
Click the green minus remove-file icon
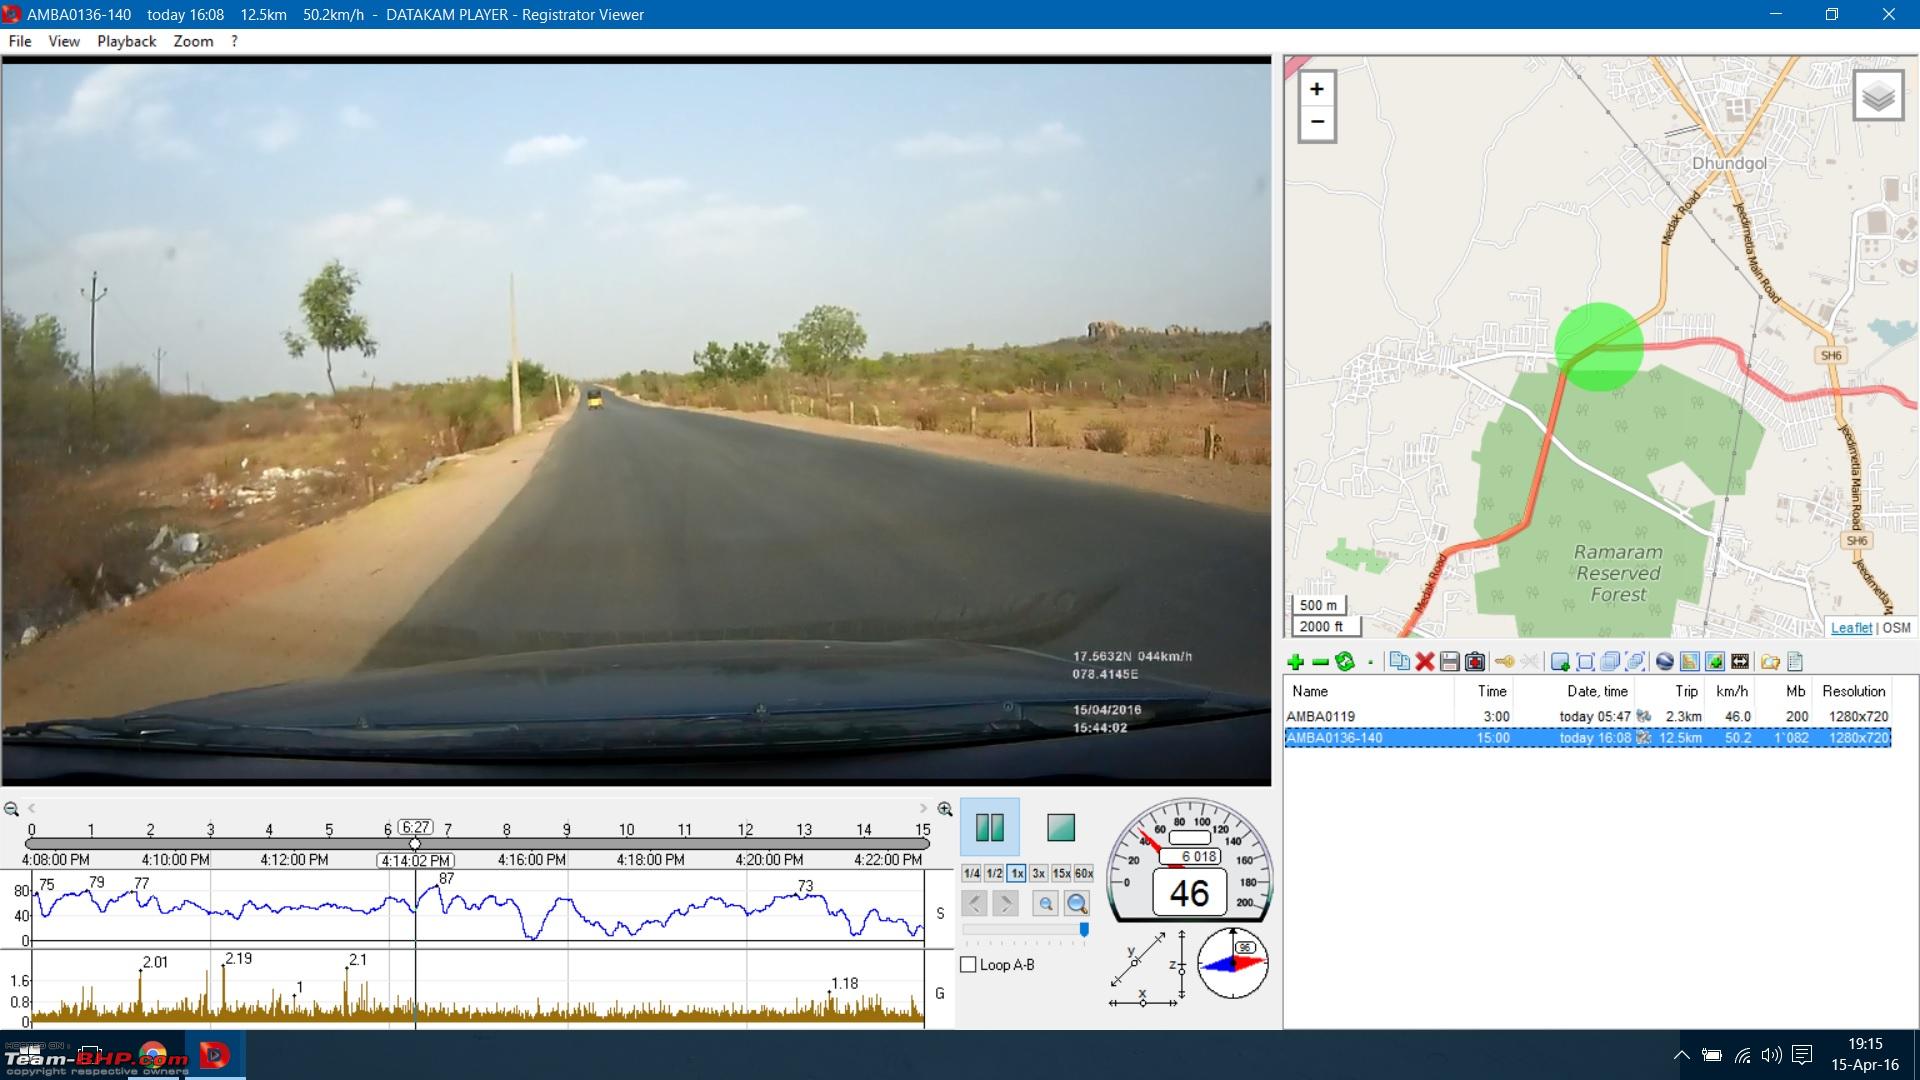[x=1320, y=662]
